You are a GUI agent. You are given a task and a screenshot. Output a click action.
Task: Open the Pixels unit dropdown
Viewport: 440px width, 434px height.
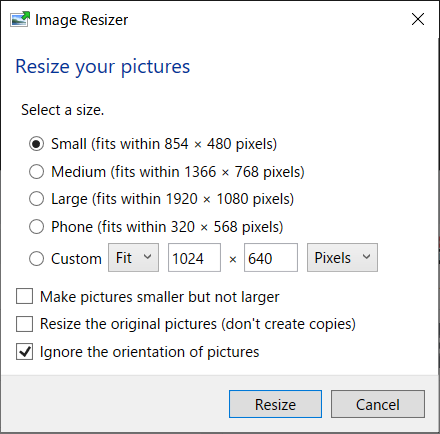[342, 258]
